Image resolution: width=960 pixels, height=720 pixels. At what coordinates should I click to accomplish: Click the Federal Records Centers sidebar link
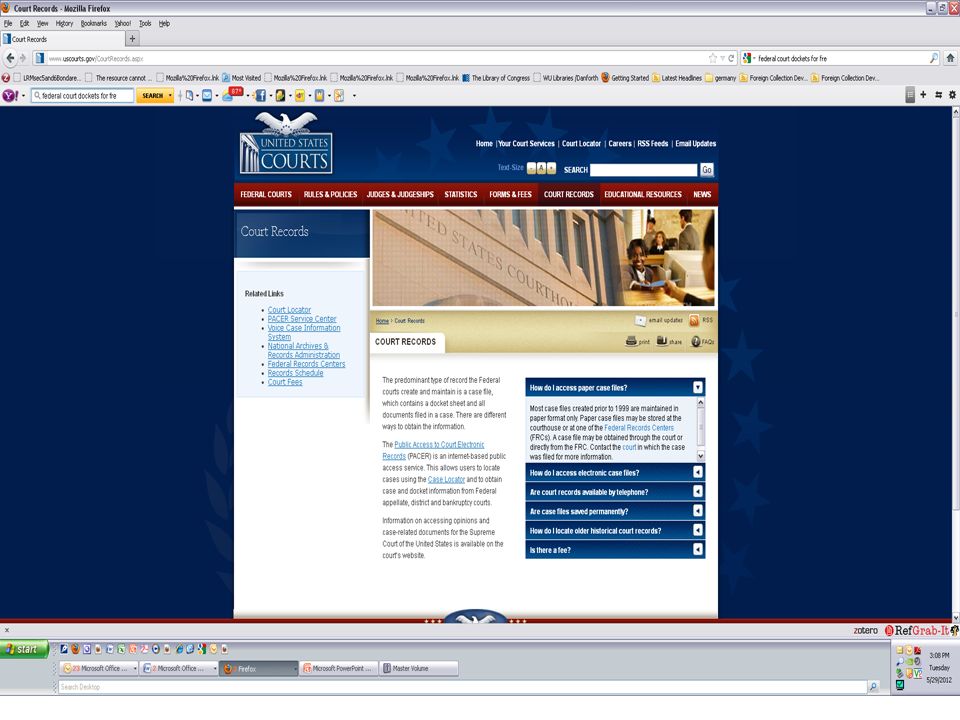(306, 364)
